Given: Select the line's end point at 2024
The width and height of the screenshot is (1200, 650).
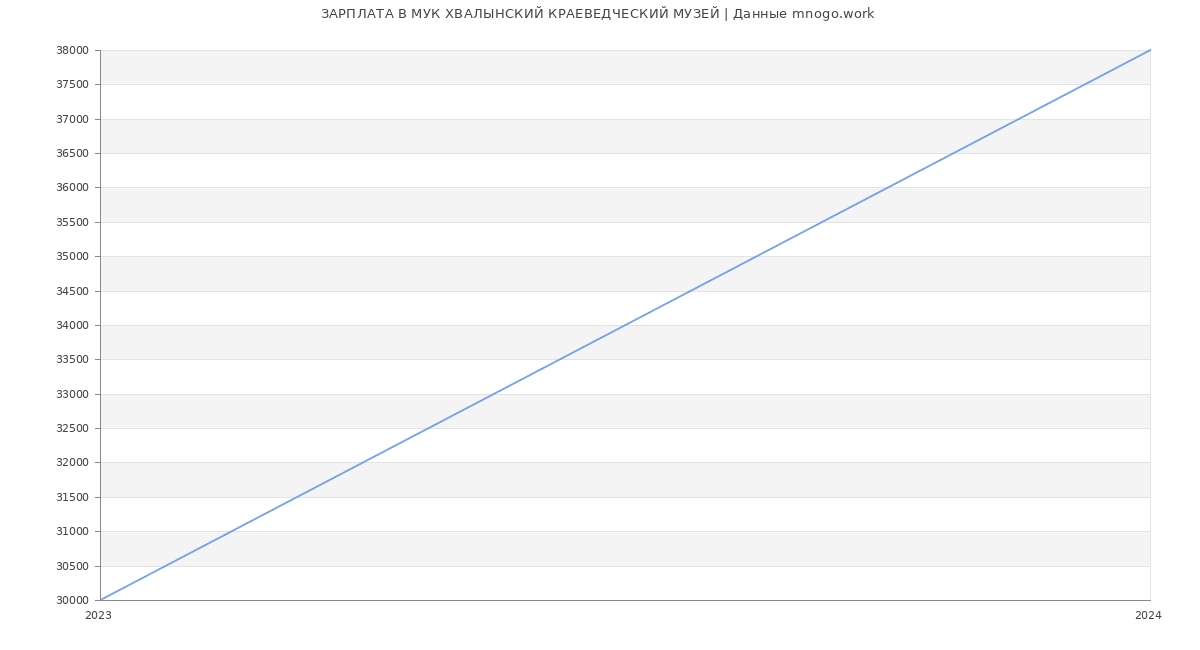Looking at the screenshot, I should (x=1150, y=50).
